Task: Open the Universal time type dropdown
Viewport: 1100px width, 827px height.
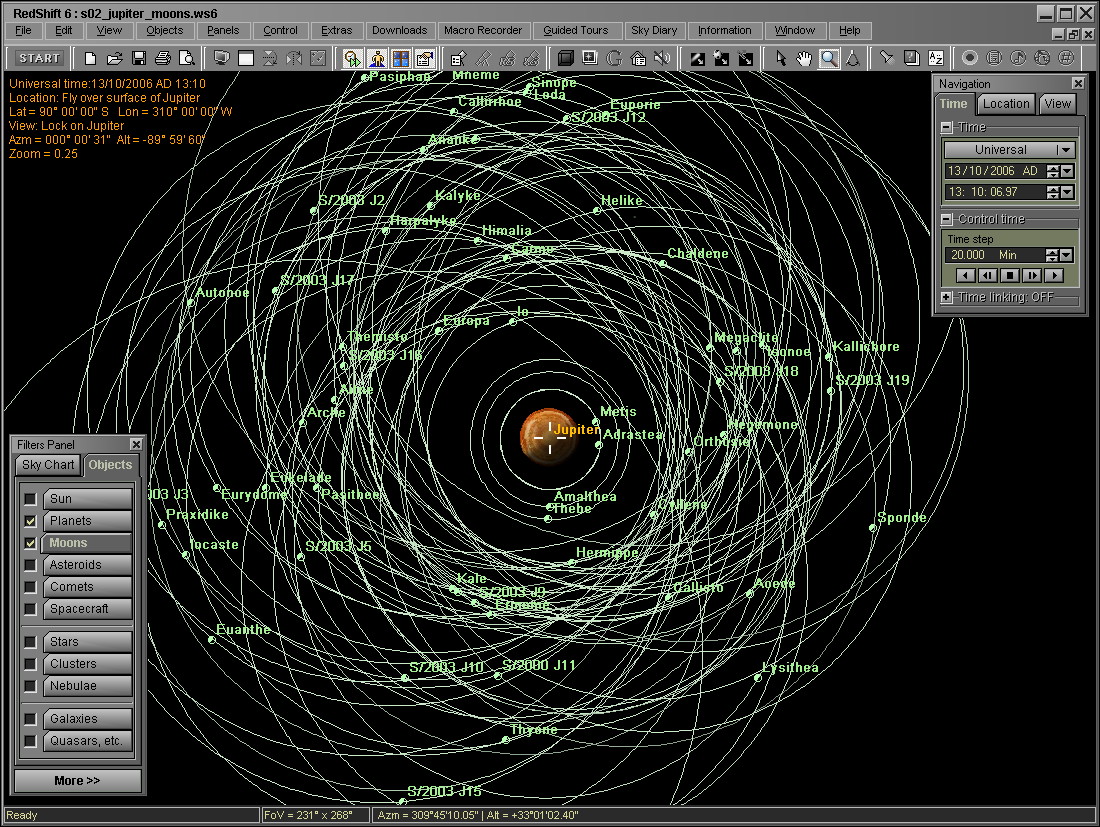Action: [1066, 150]
